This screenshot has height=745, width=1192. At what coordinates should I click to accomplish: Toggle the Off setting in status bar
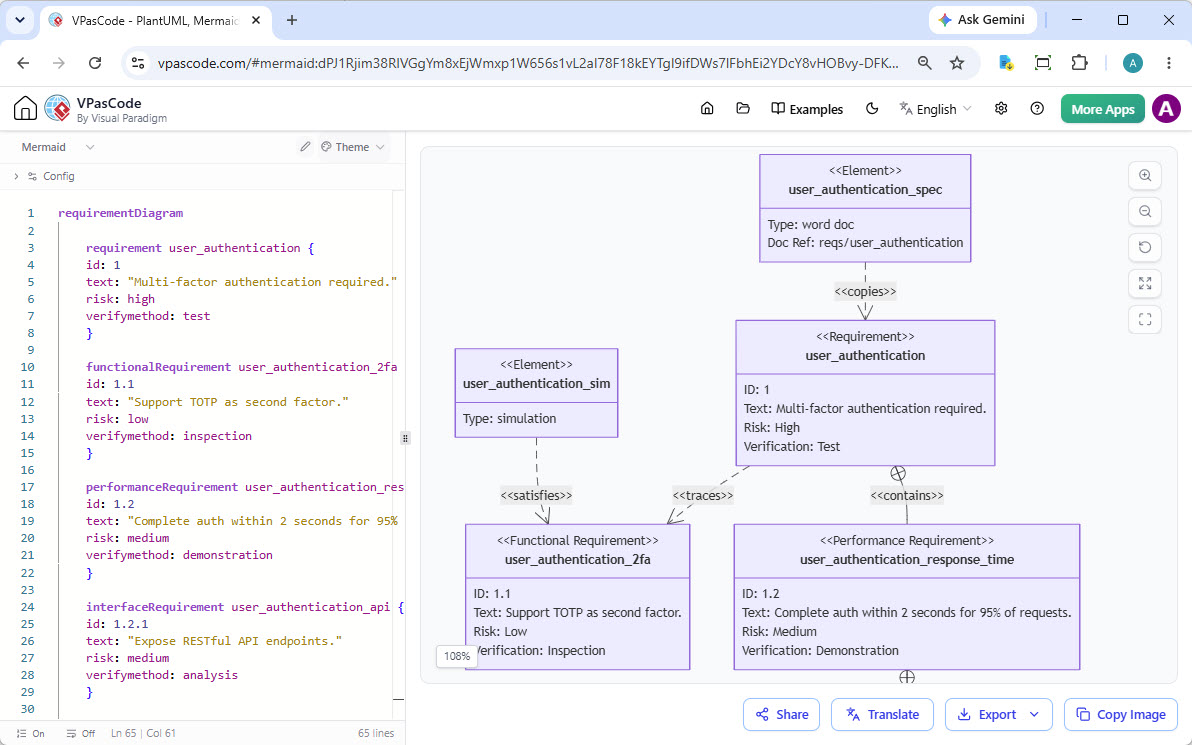click(81, 733)
